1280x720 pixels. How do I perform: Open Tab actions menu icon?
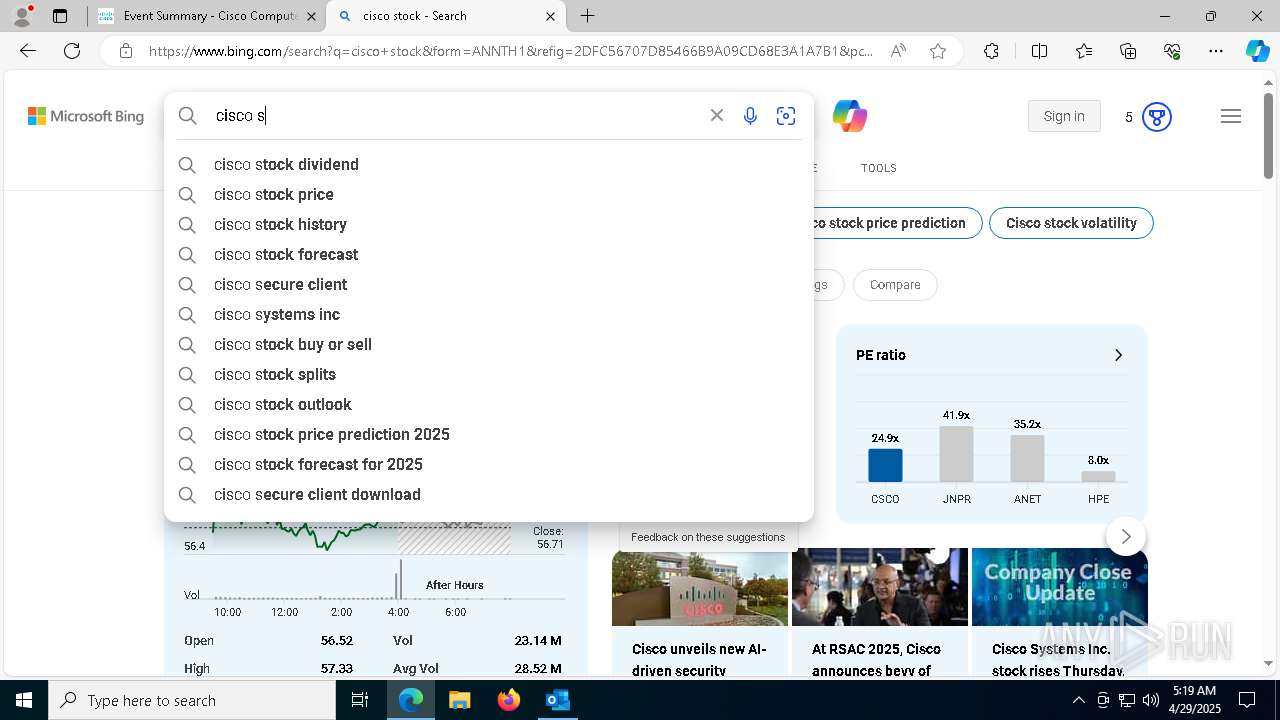60,16
